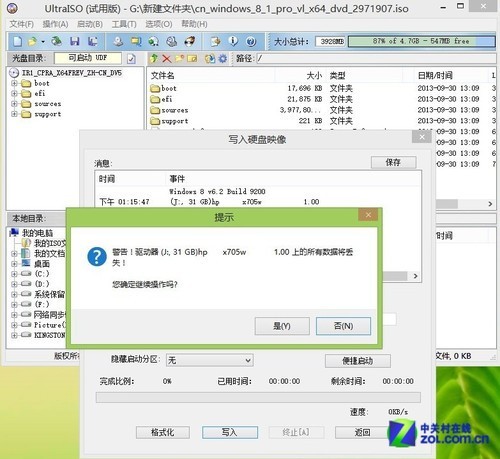Click the green capacity bar showing 87%
This screenshot has width=500, height=459.
(x=422, y=41)
